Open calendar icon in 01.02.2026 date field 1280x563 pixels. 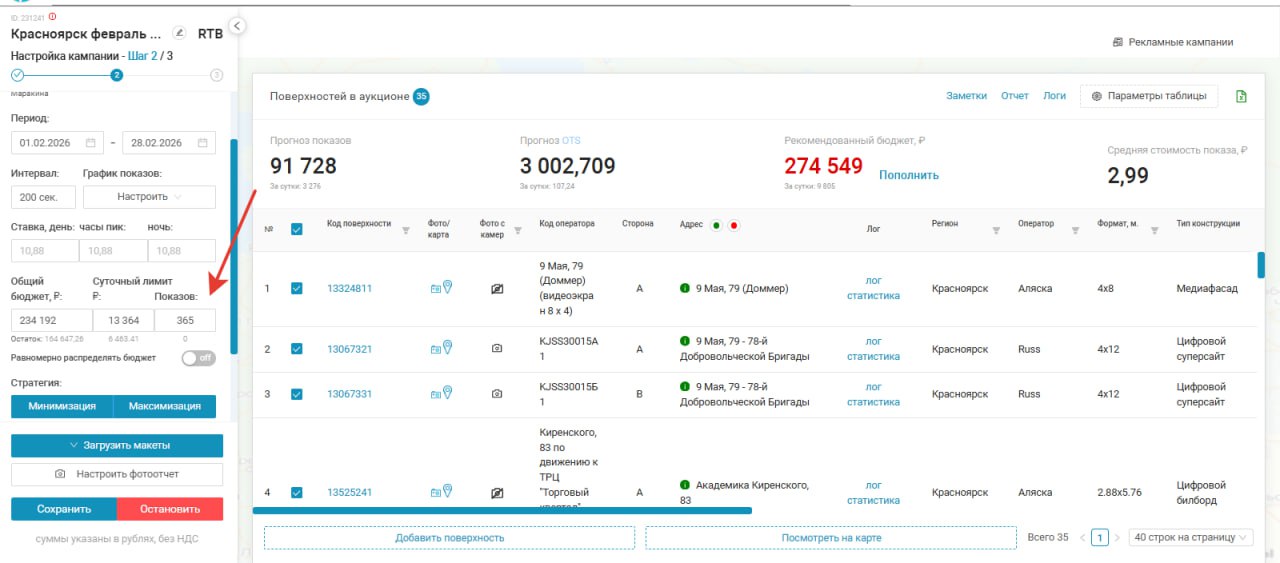[90, 143]
